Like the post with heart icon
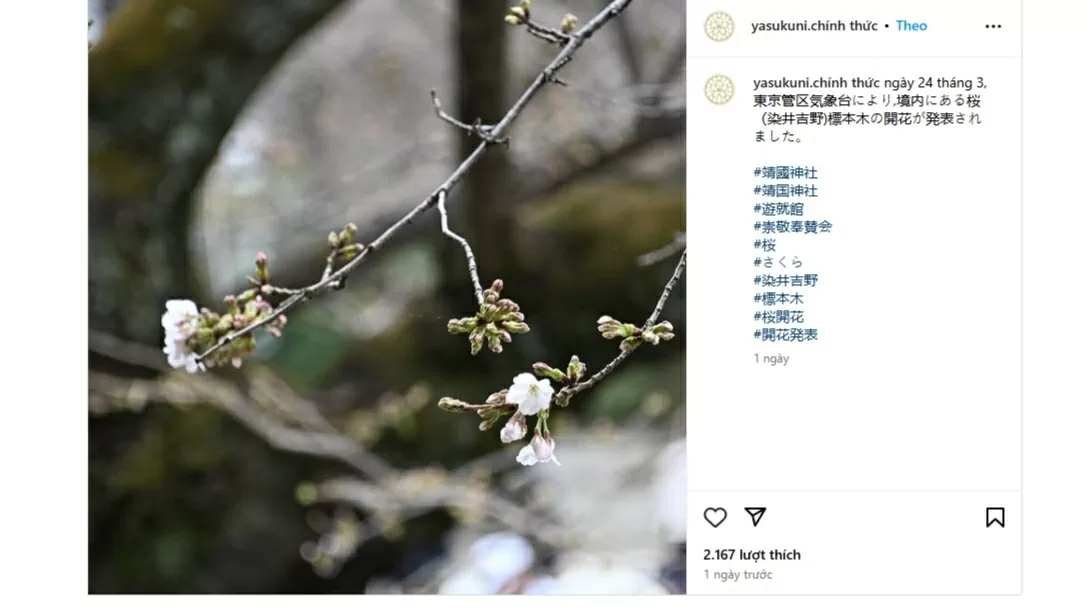This screenshot has width=1088, height=612. 715,517
